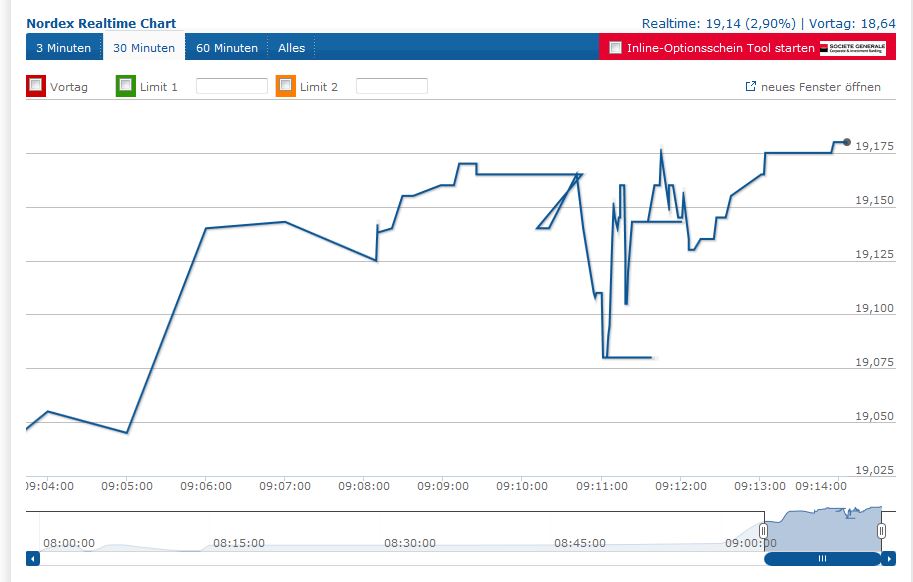Click the 09:05:00 time axis label
The height and width of the screenshot is (582, 913).
[x=127, y=486]
